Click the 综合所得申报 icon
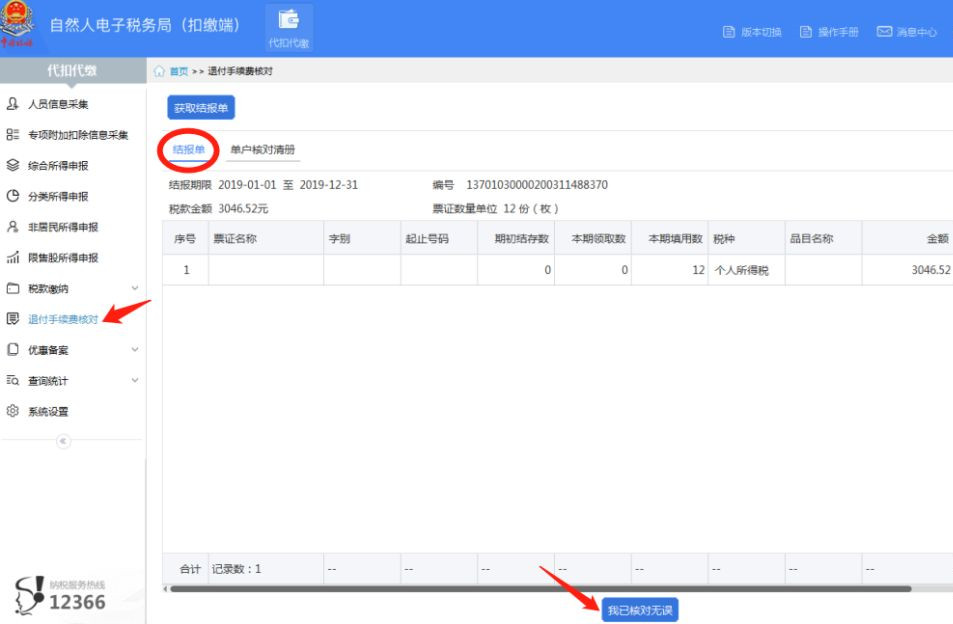The image size is (953, 624). (x=12, y=164)
